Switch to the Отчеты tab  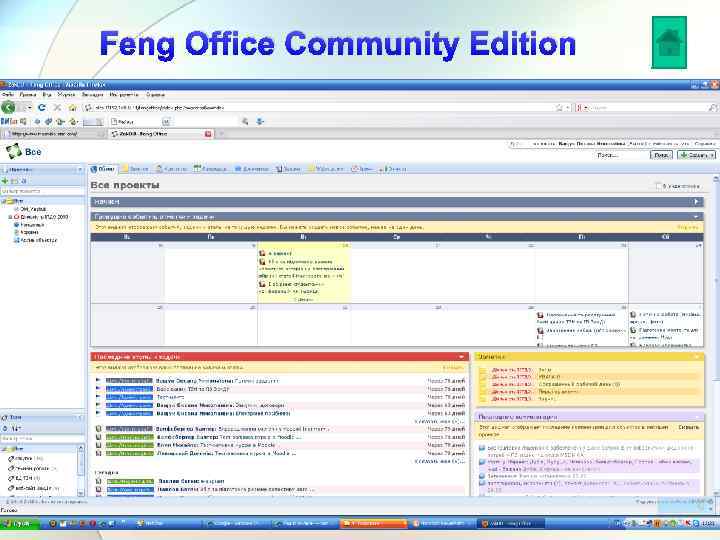393,169
